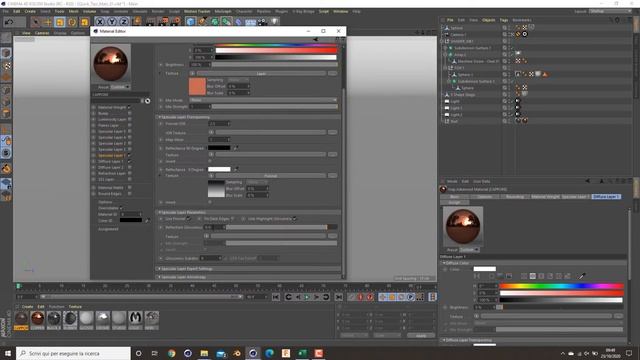Open the Texture menu in the Material Manager
The width and height of the screenshot is (640, 360).
point(75,307)
